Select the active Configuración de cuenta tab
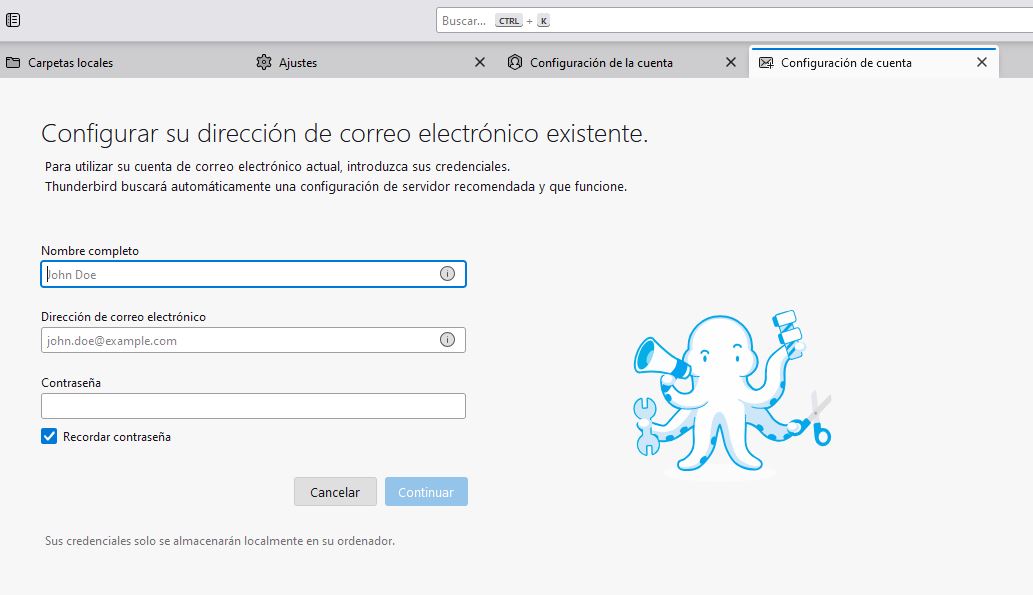The width and height of the screenshot is (1033, 595). pos(874,62)
